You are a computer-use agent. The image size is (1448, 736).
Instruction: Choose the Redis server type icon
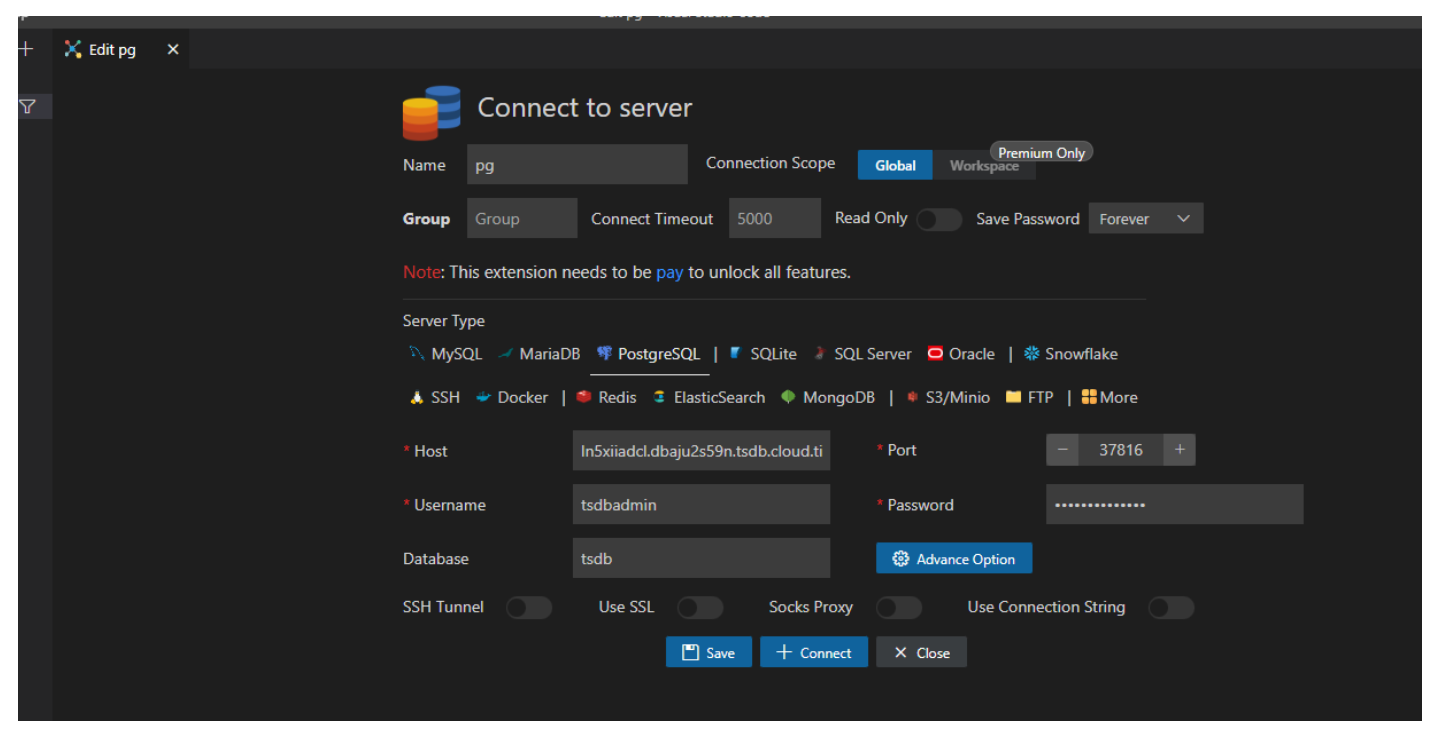[x=584, y=398]
